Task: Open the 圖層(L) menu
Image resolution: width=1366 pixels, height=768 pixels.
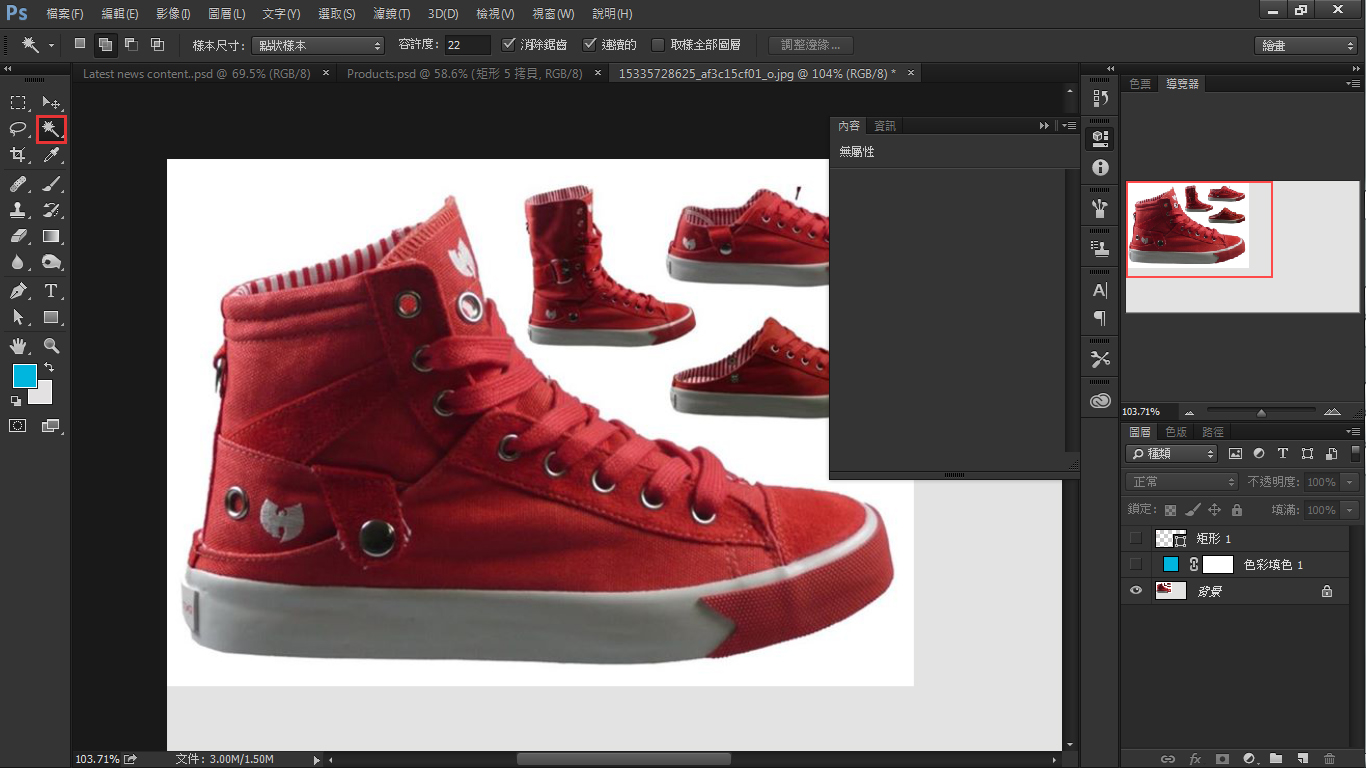Action: 226,14
